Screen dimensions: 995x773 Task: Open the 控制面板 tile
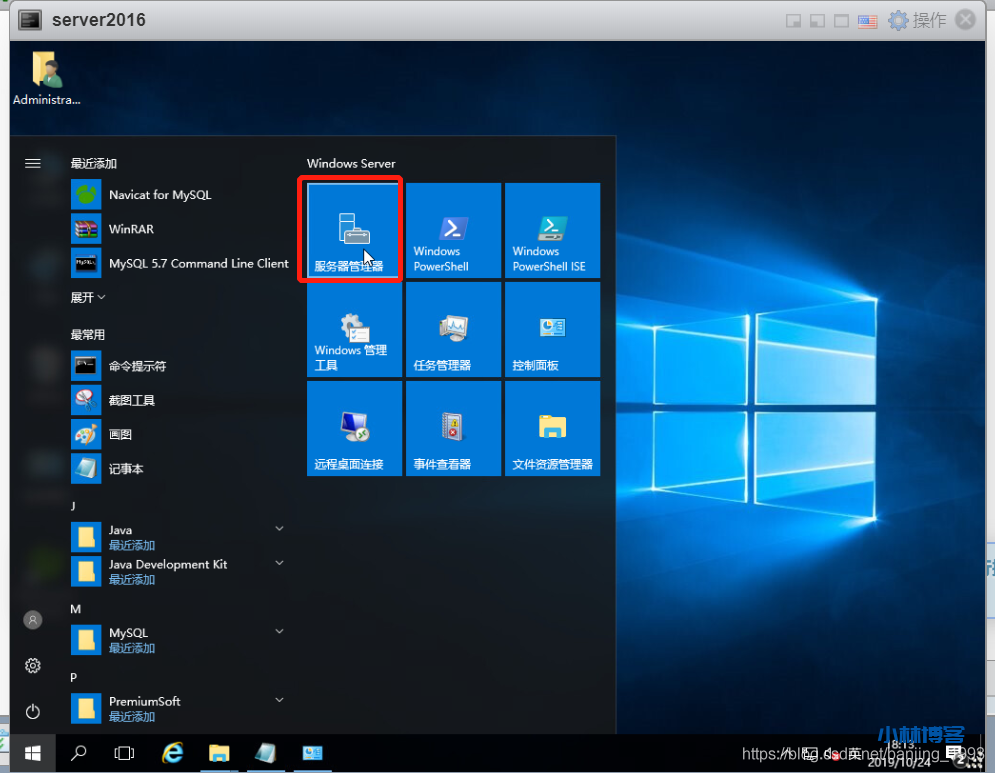(x=552, y=329)
